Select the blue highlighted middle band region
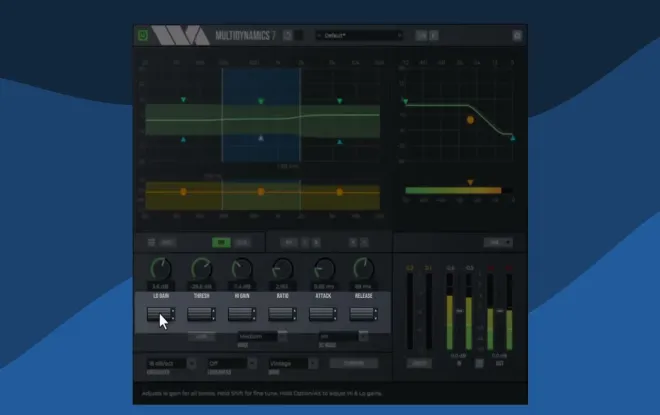This screenshot has height=415, width=660. tap(261, 115)
